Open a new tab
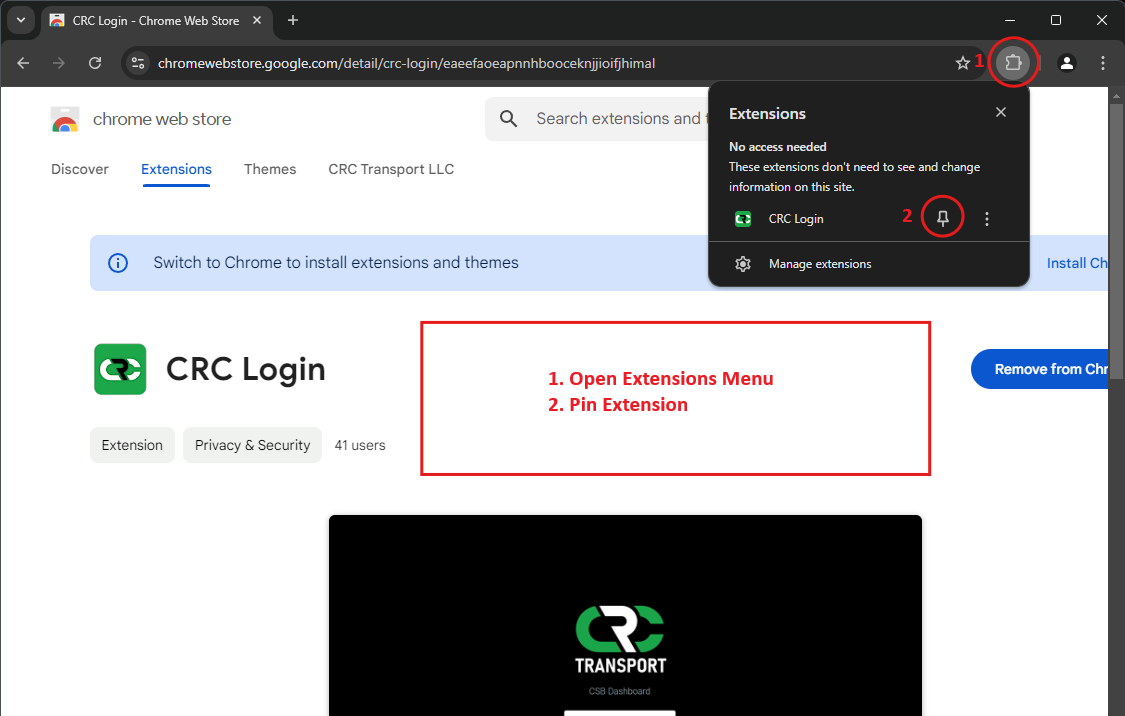 [x=293, y=20]
